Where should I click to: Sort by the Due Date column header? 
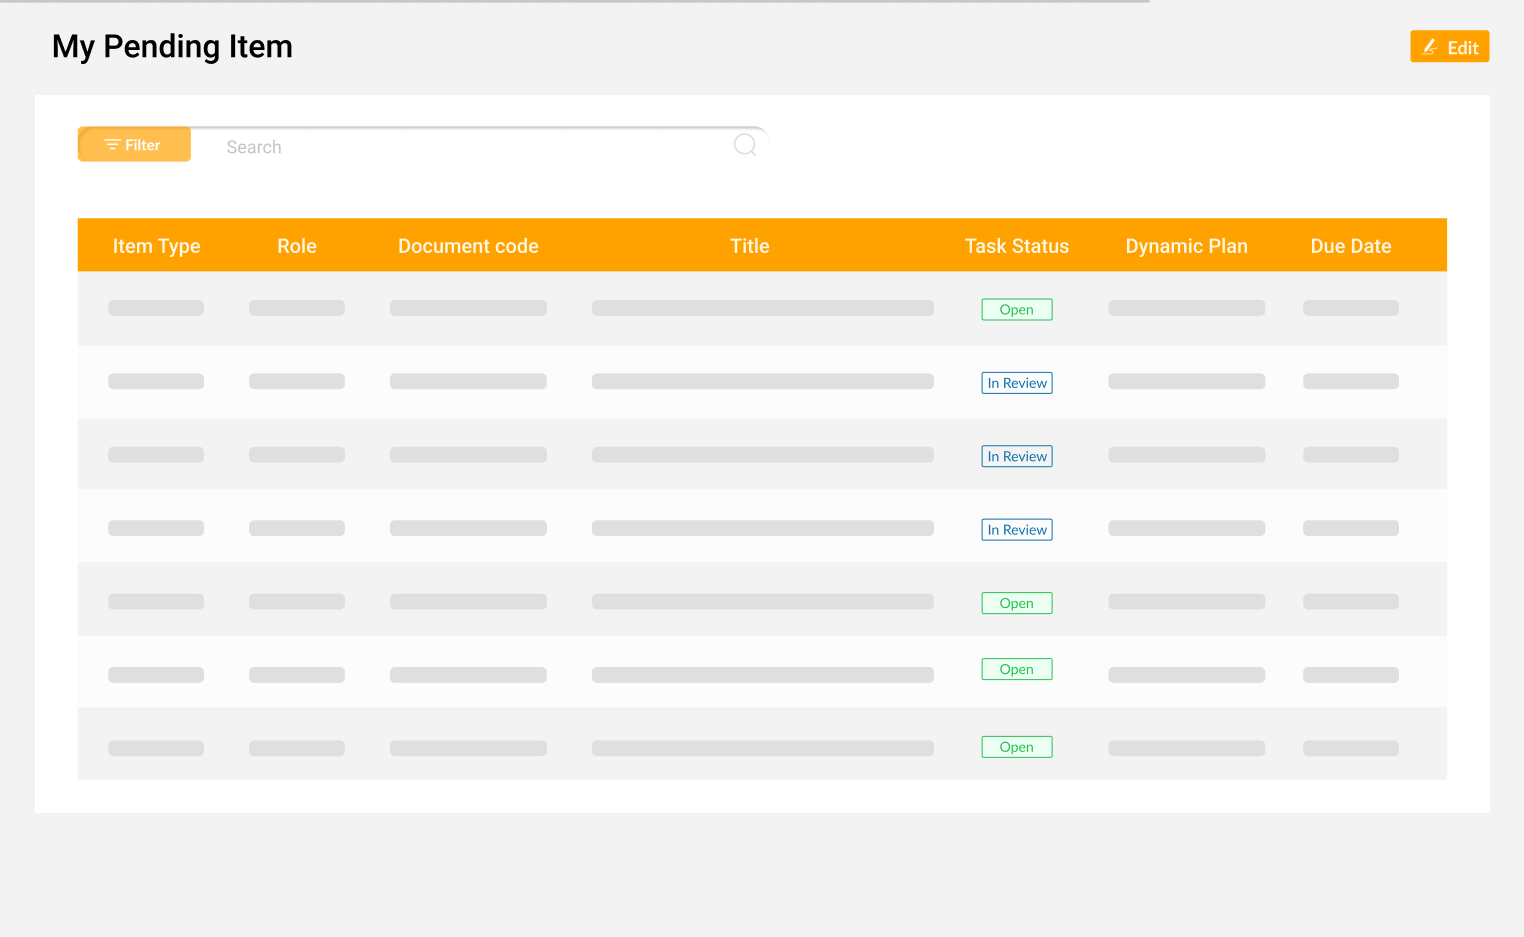[x=1350, y=246]
